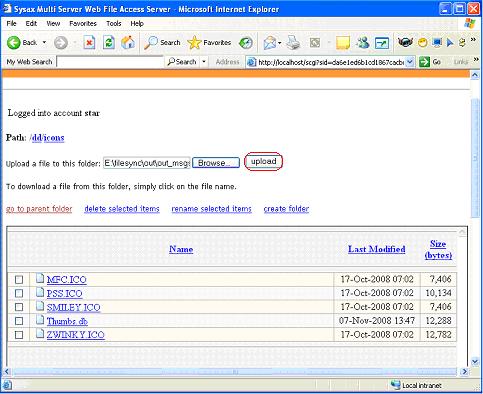Click the page's vertical scrollbar down arrow
This screenshot has height=394, width=483.
coord(475,361)
